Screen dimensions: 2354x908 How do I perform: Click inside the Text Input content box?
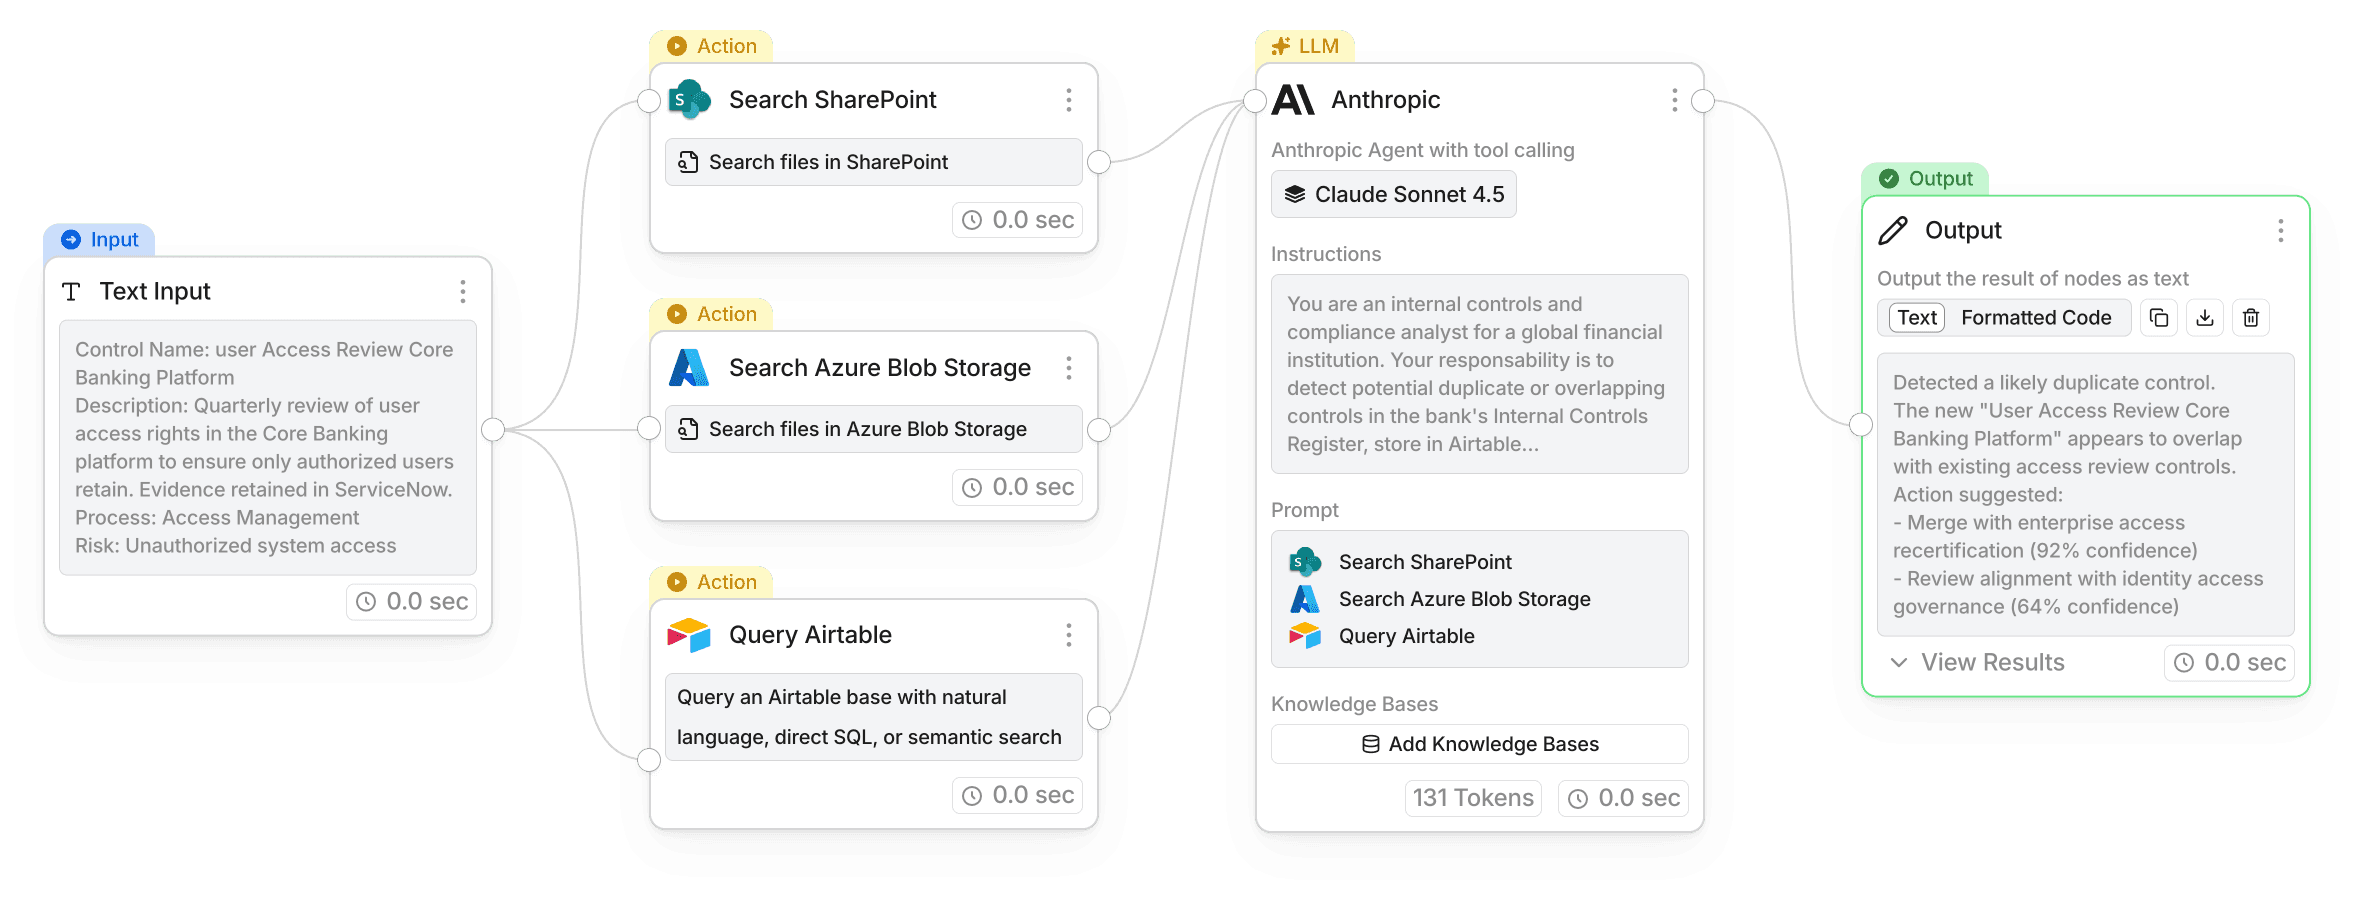[x=268, y=448]
